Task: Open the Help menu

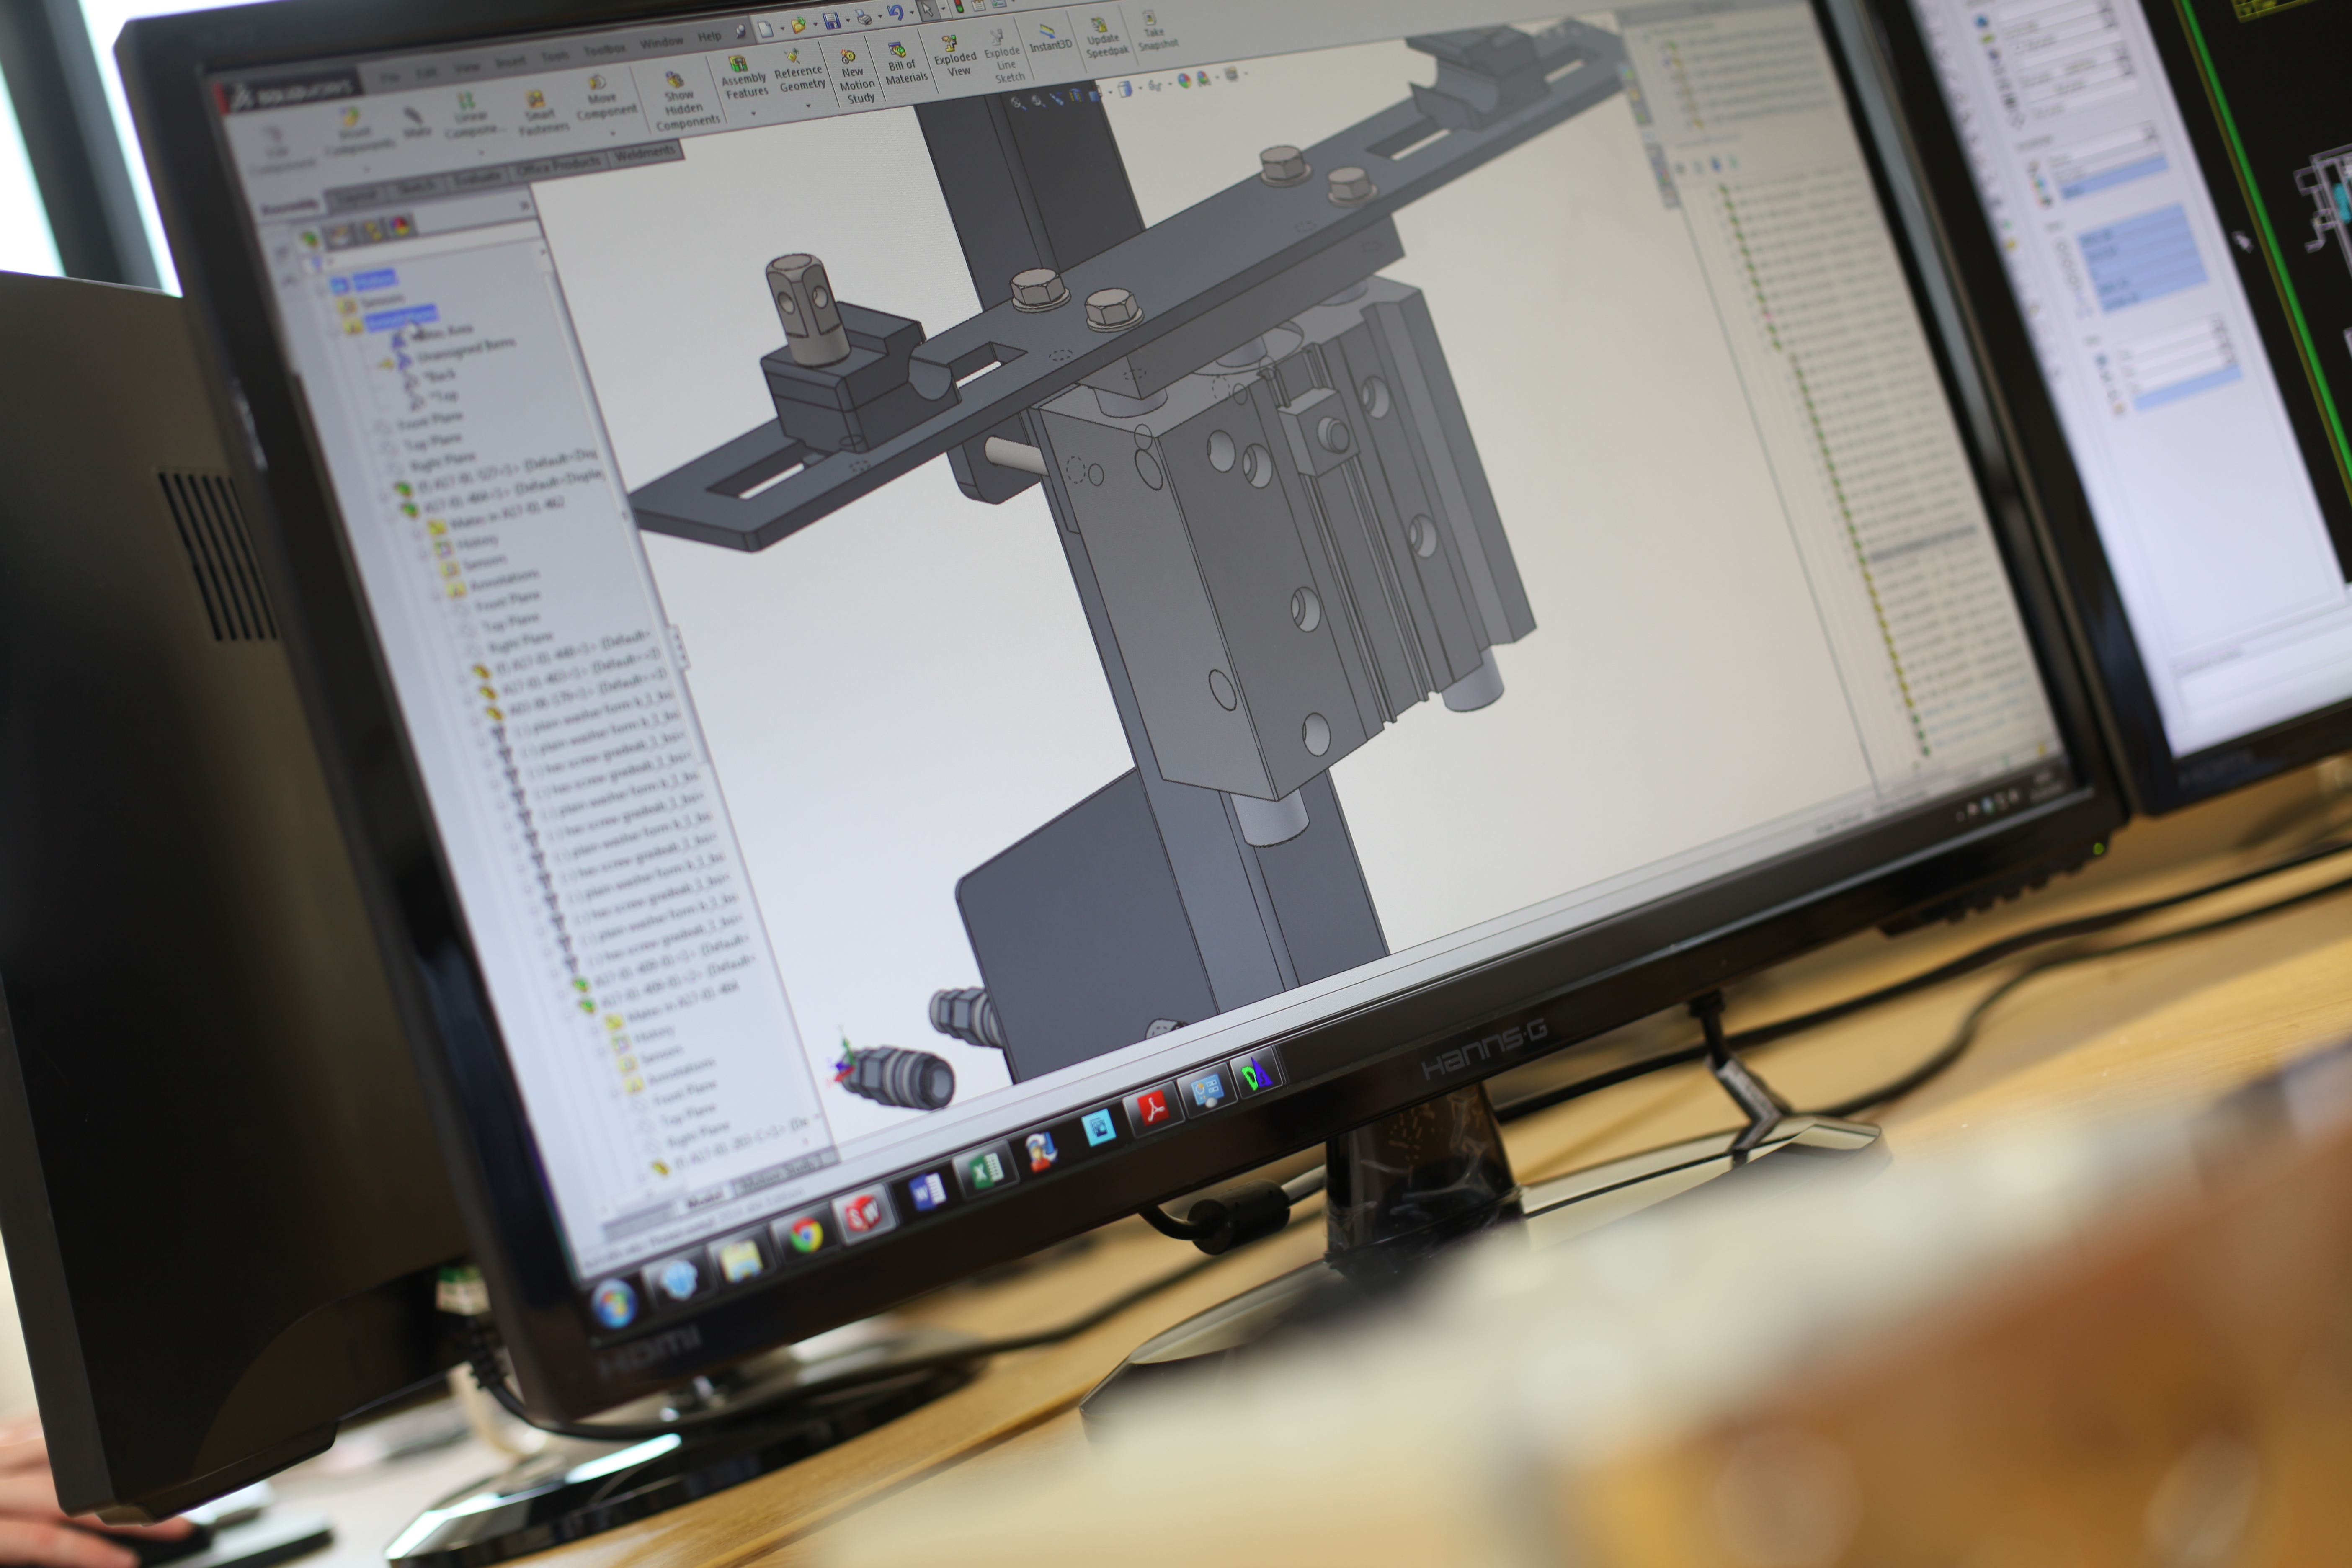Action: [x=709, y=36]
